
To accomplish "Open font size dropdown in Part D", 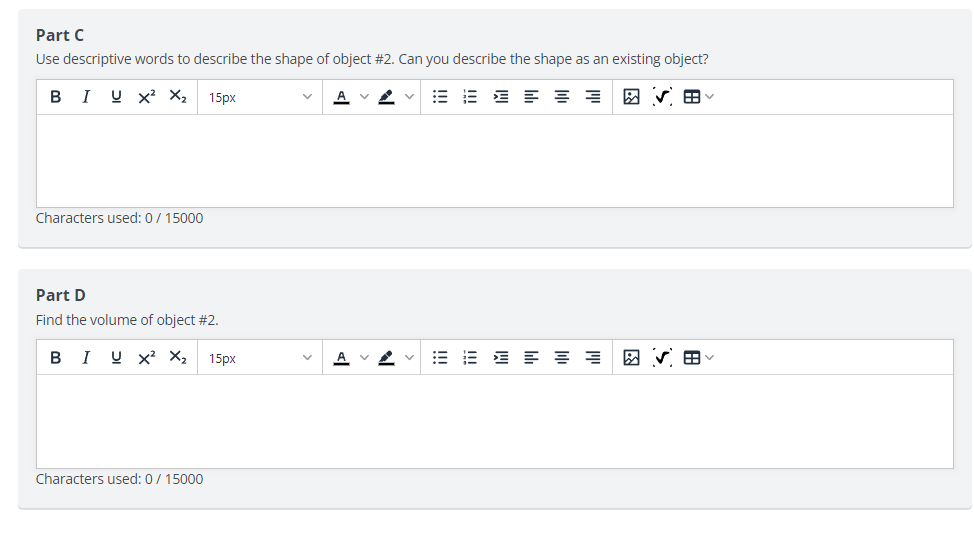I will coord(260,358).
